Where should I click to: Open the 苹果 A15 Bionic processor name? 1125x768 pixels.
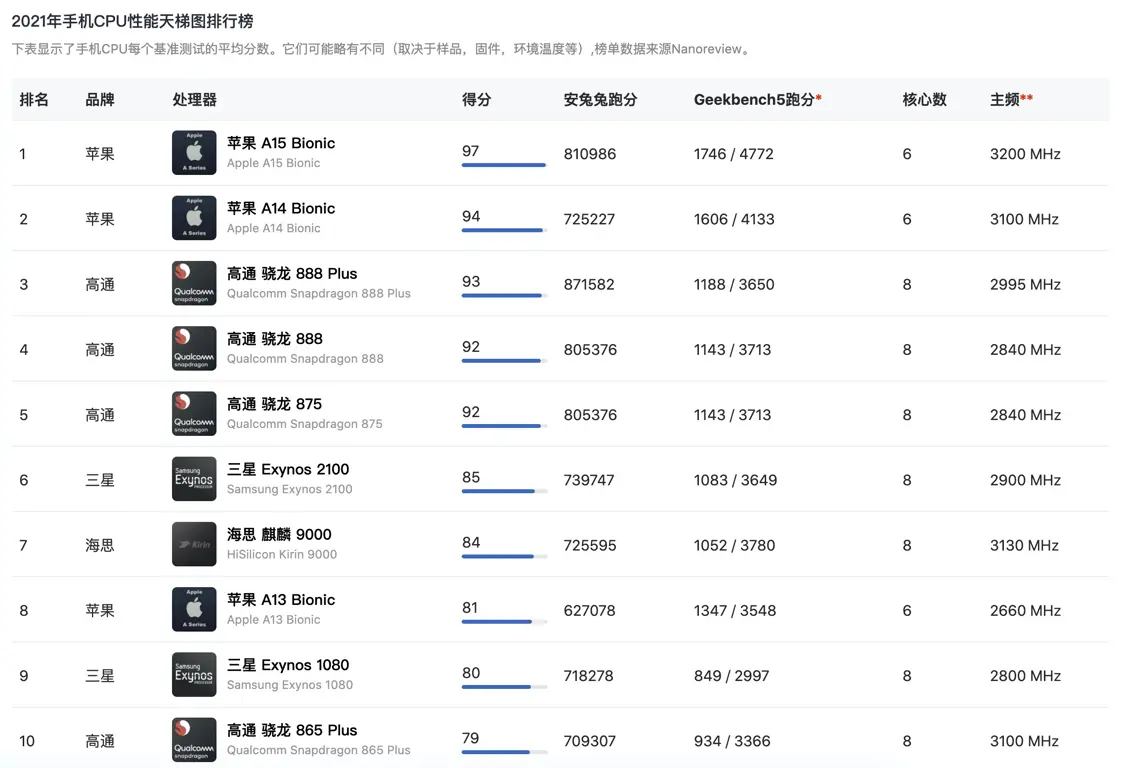click(281, 143)
